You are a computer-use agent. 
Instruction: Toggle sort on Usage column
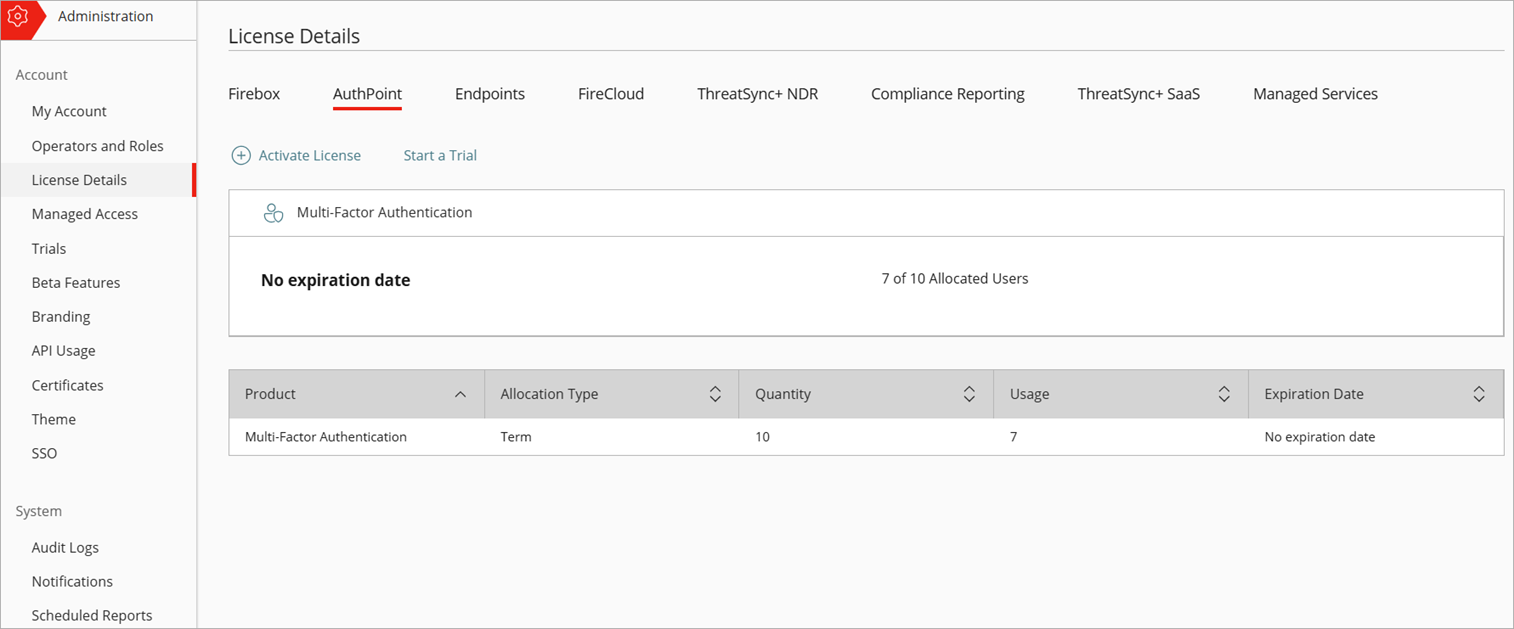pyautogui.click(x=1224, y=395)
